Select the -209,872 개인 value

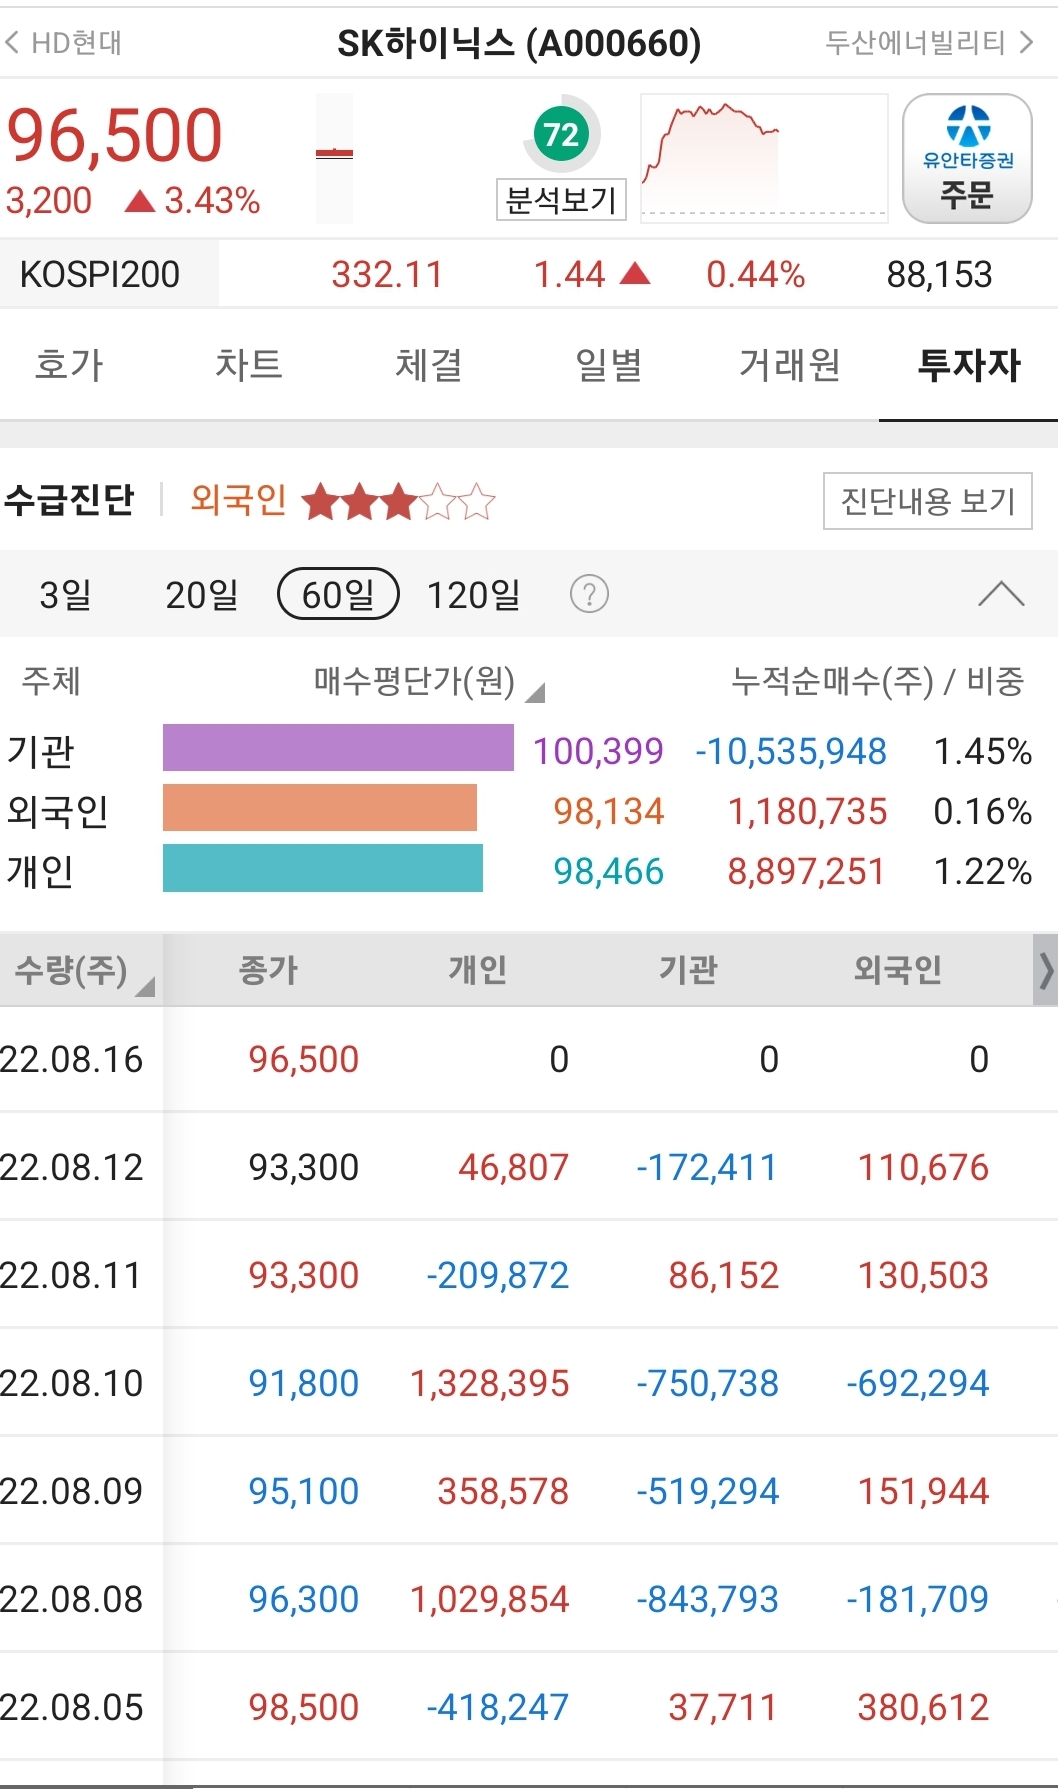pyautogui.click(x=497, y=1275)
